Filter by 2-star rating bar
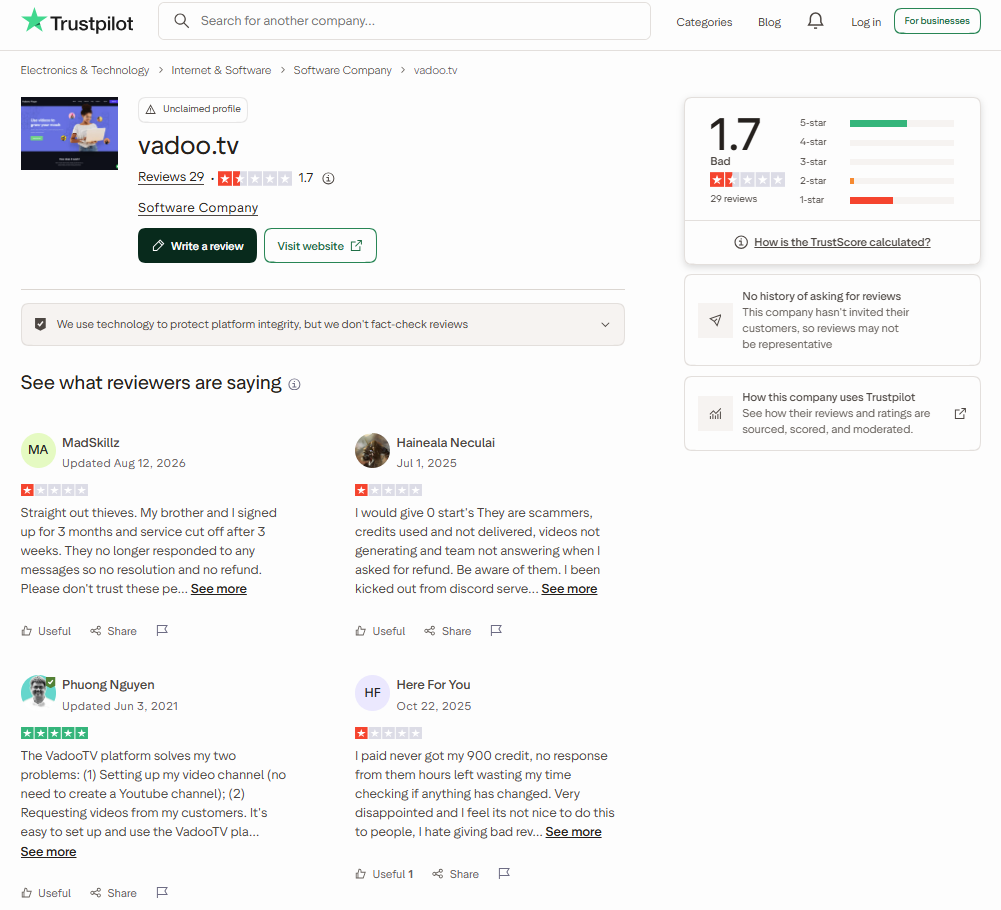The image size is (1001, 910). [x=901, y=181]
